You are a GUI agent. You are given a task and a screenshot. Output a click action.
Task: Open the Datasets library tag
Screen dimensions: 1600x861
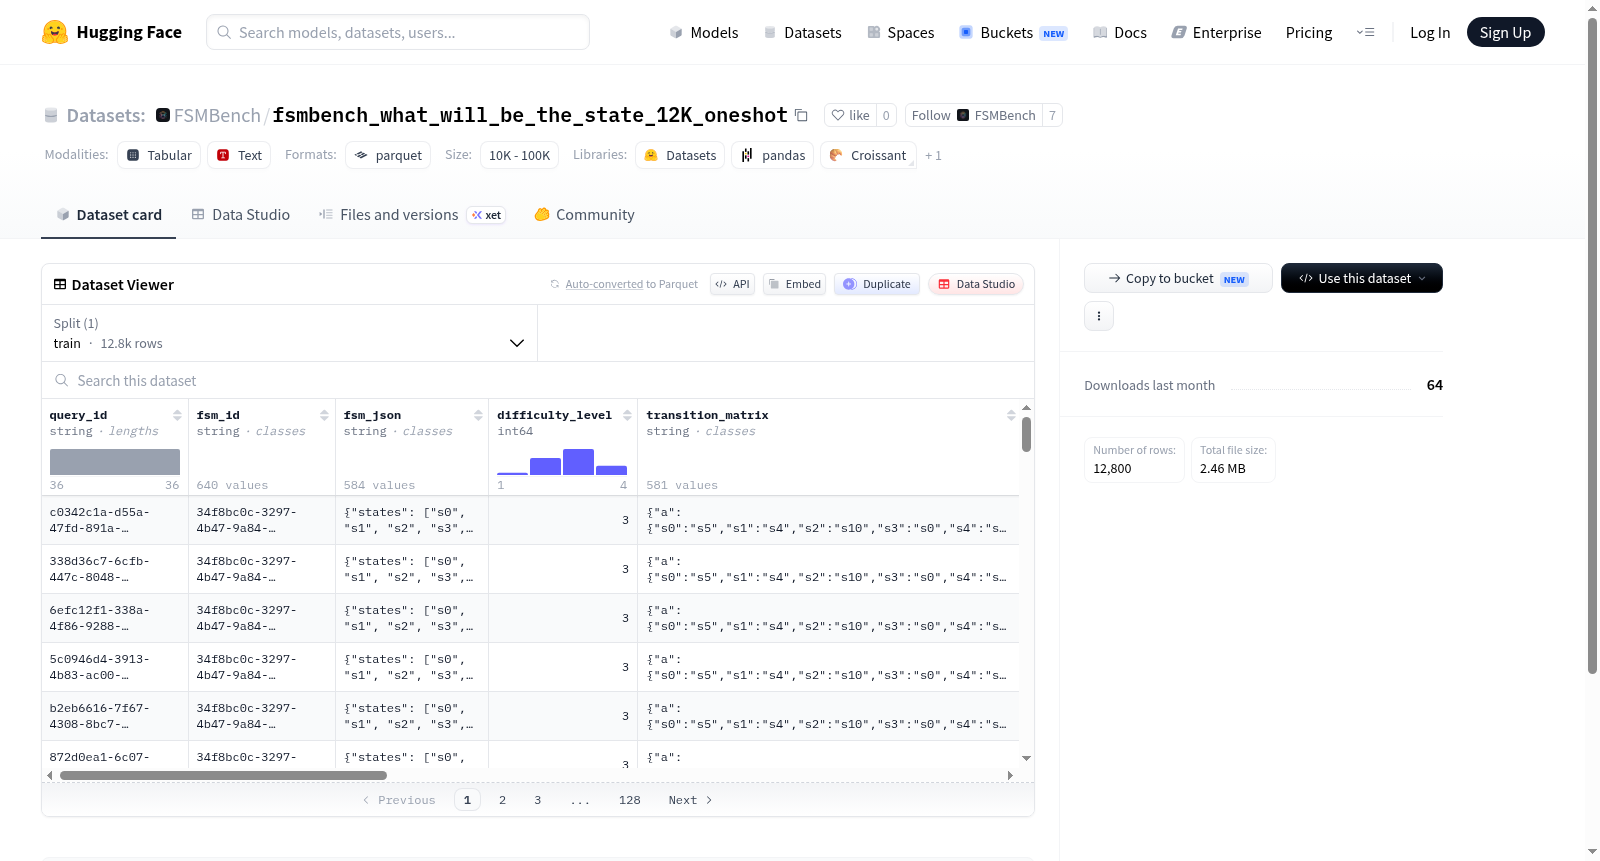[x=680, y=155]
